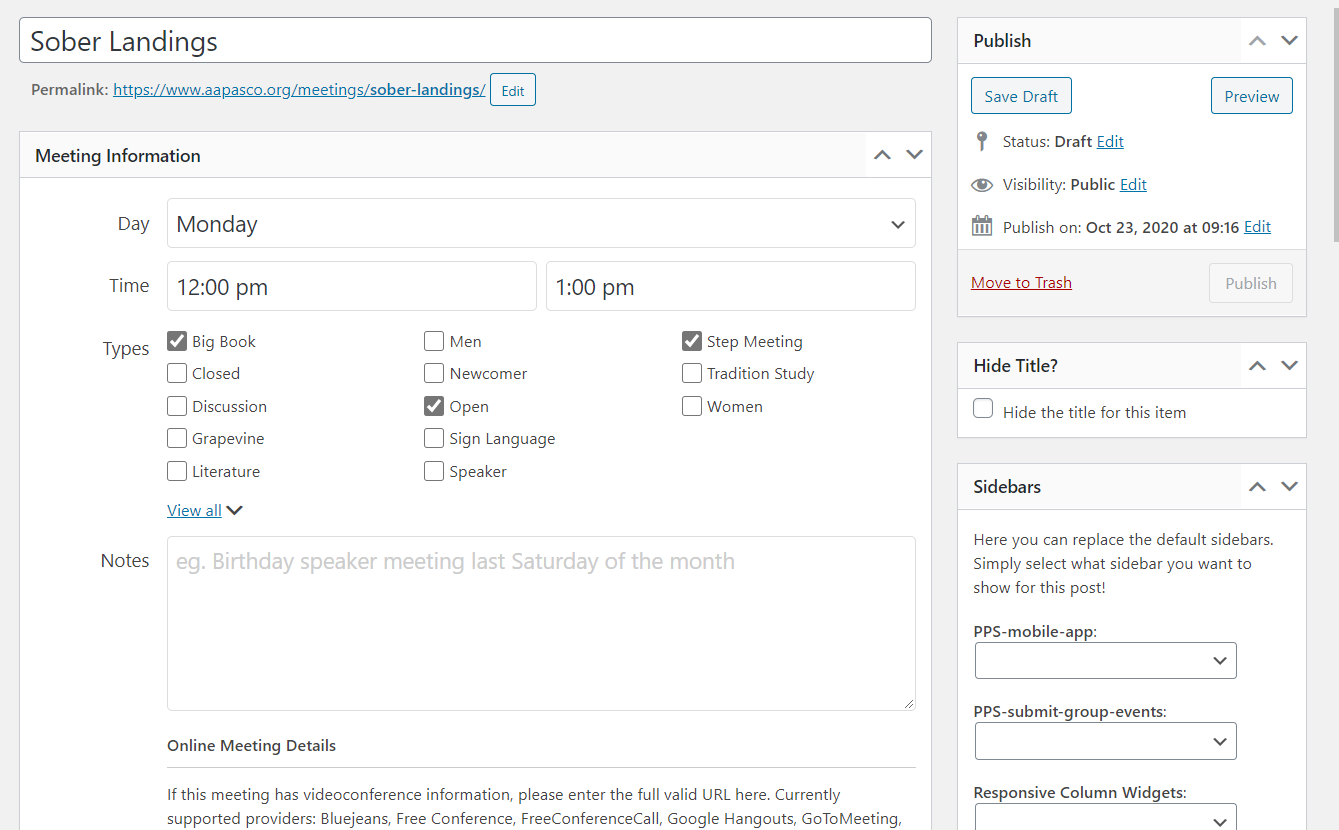Check the Discussion type

click(177, 406)
